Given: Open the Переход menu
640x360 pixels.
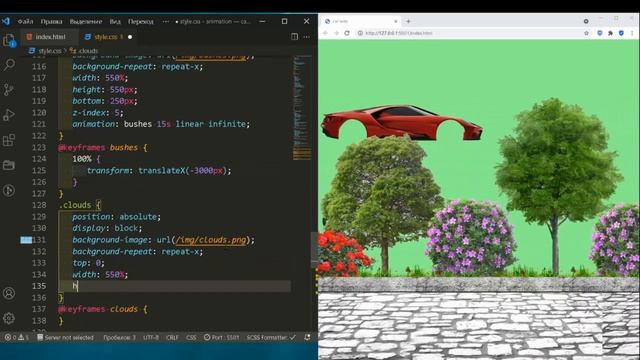Looking at the screenshot, I should click(x=141, y=21).
